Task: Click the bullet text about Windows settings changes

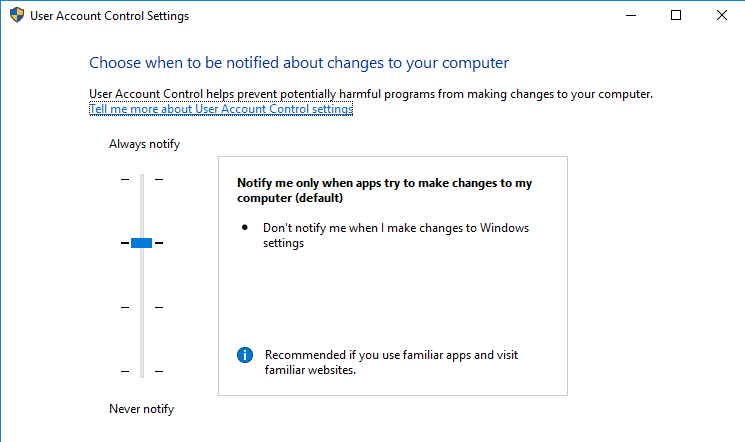Action: click(396, 235)
